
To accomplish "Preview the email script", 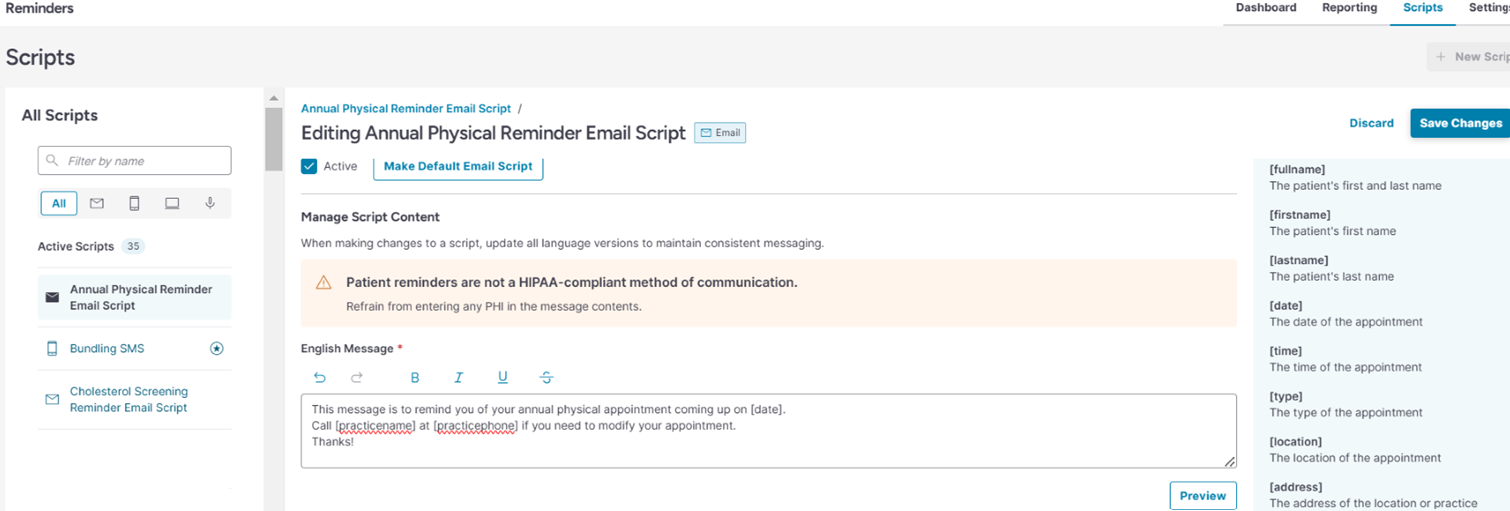I will 1202,496.
